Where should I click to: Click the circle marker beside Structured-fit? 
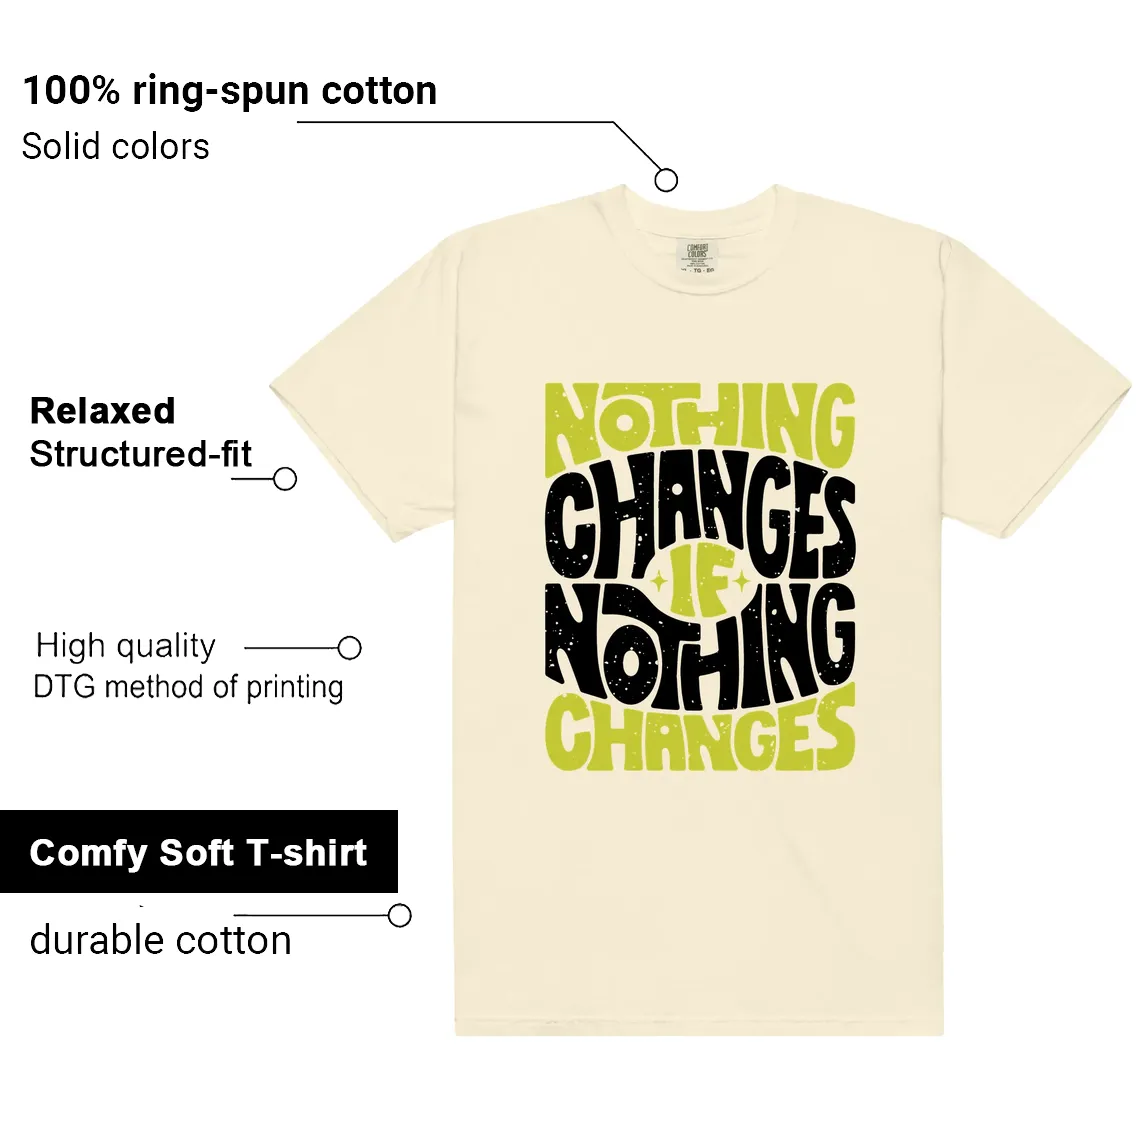coord(284,478)
